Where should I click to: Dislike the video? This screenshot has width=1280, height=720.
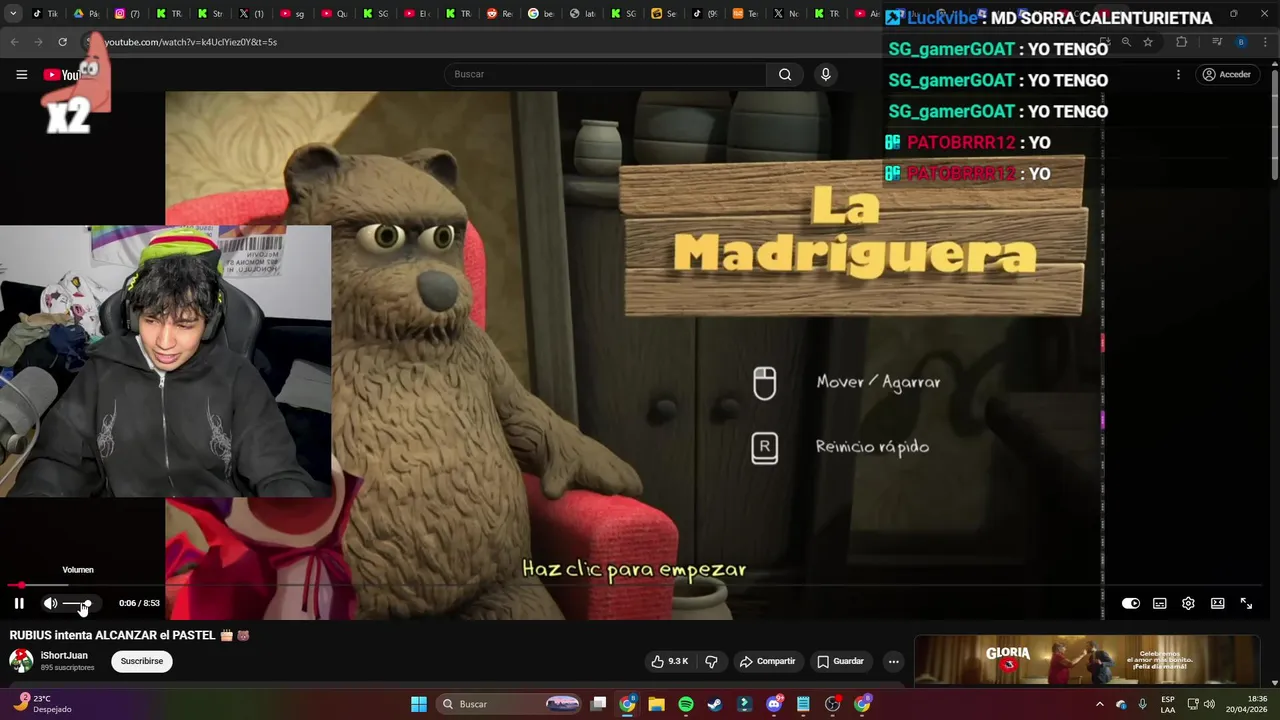click(712, 661)
